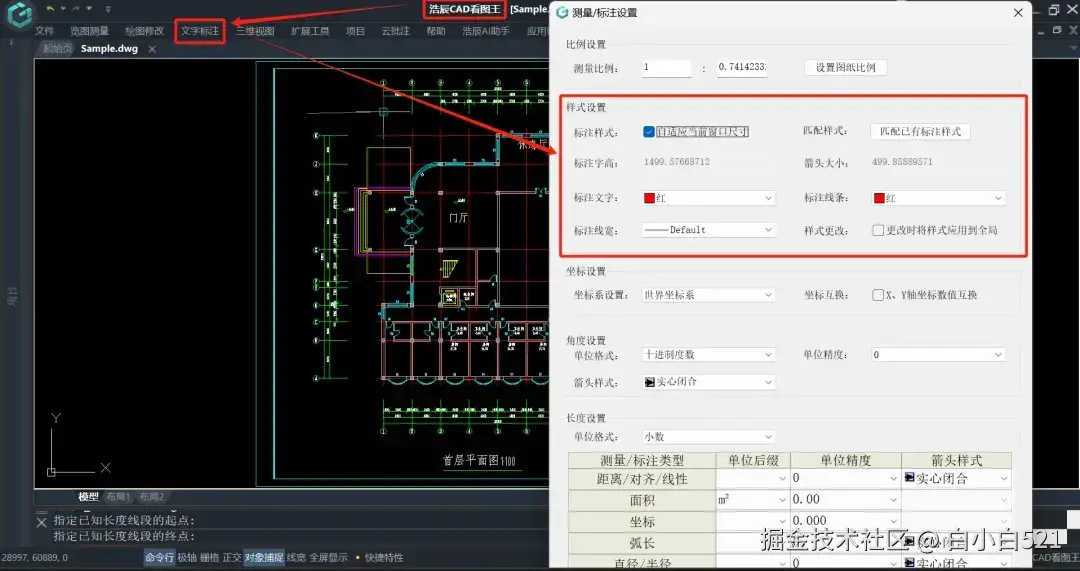The height and width of the screenshot is (571, 1080).
Task: Switch to Sample.dwg tab
Action: pos(109,49)
